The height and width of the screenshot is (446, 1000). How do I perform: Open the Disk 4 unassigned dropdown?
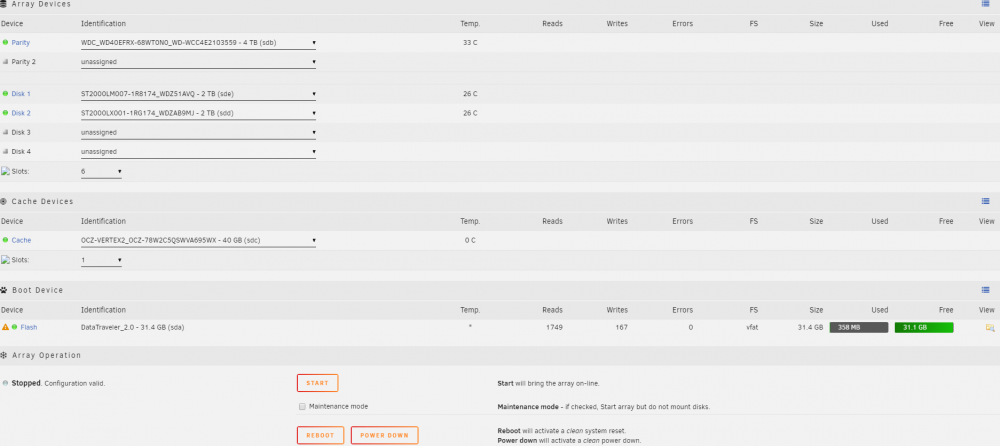[x=198, y=151]
